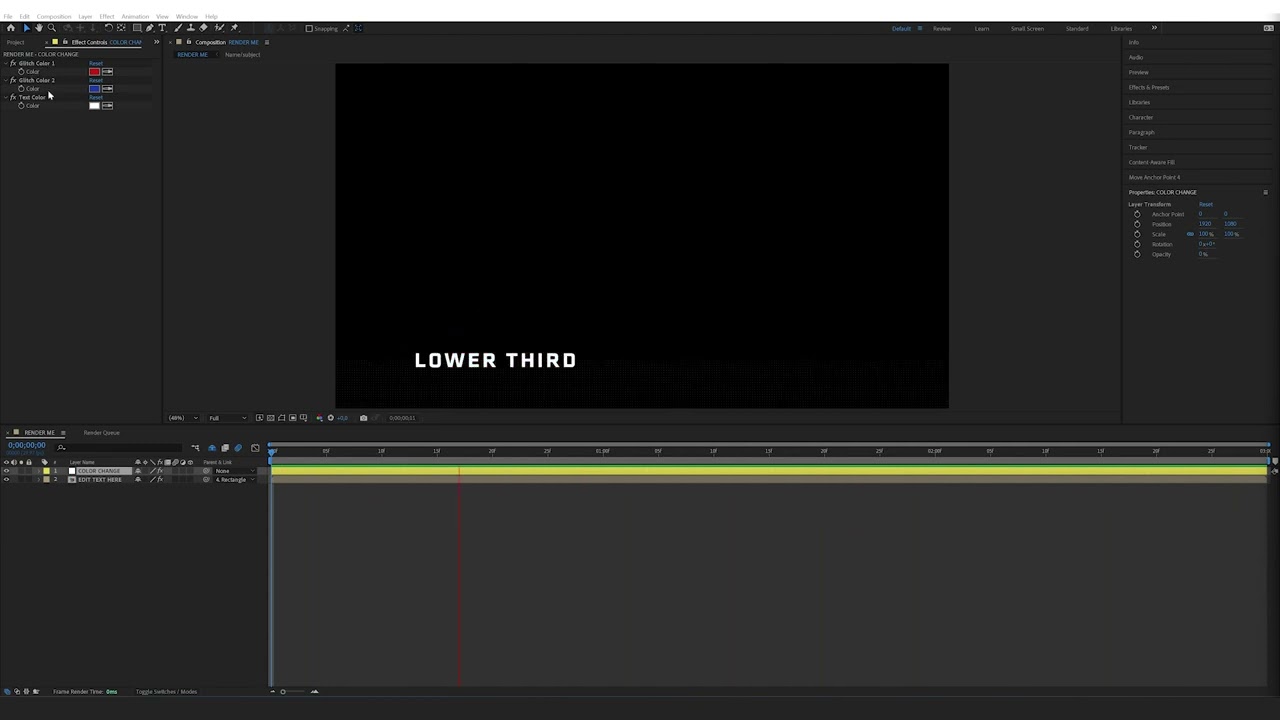
Task: Select the Brush tool
Action: pyautogui.click(x=178, y=28)
